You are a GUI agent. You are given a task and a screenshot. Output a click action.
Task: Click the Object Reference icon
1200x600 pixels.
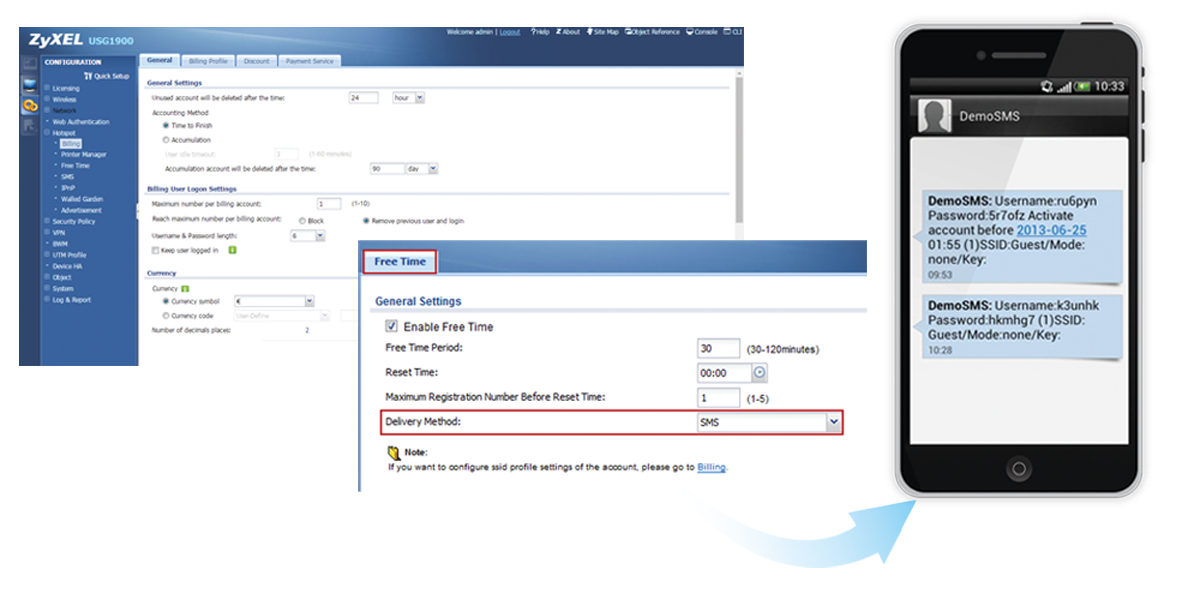click(x=653, y=32)
